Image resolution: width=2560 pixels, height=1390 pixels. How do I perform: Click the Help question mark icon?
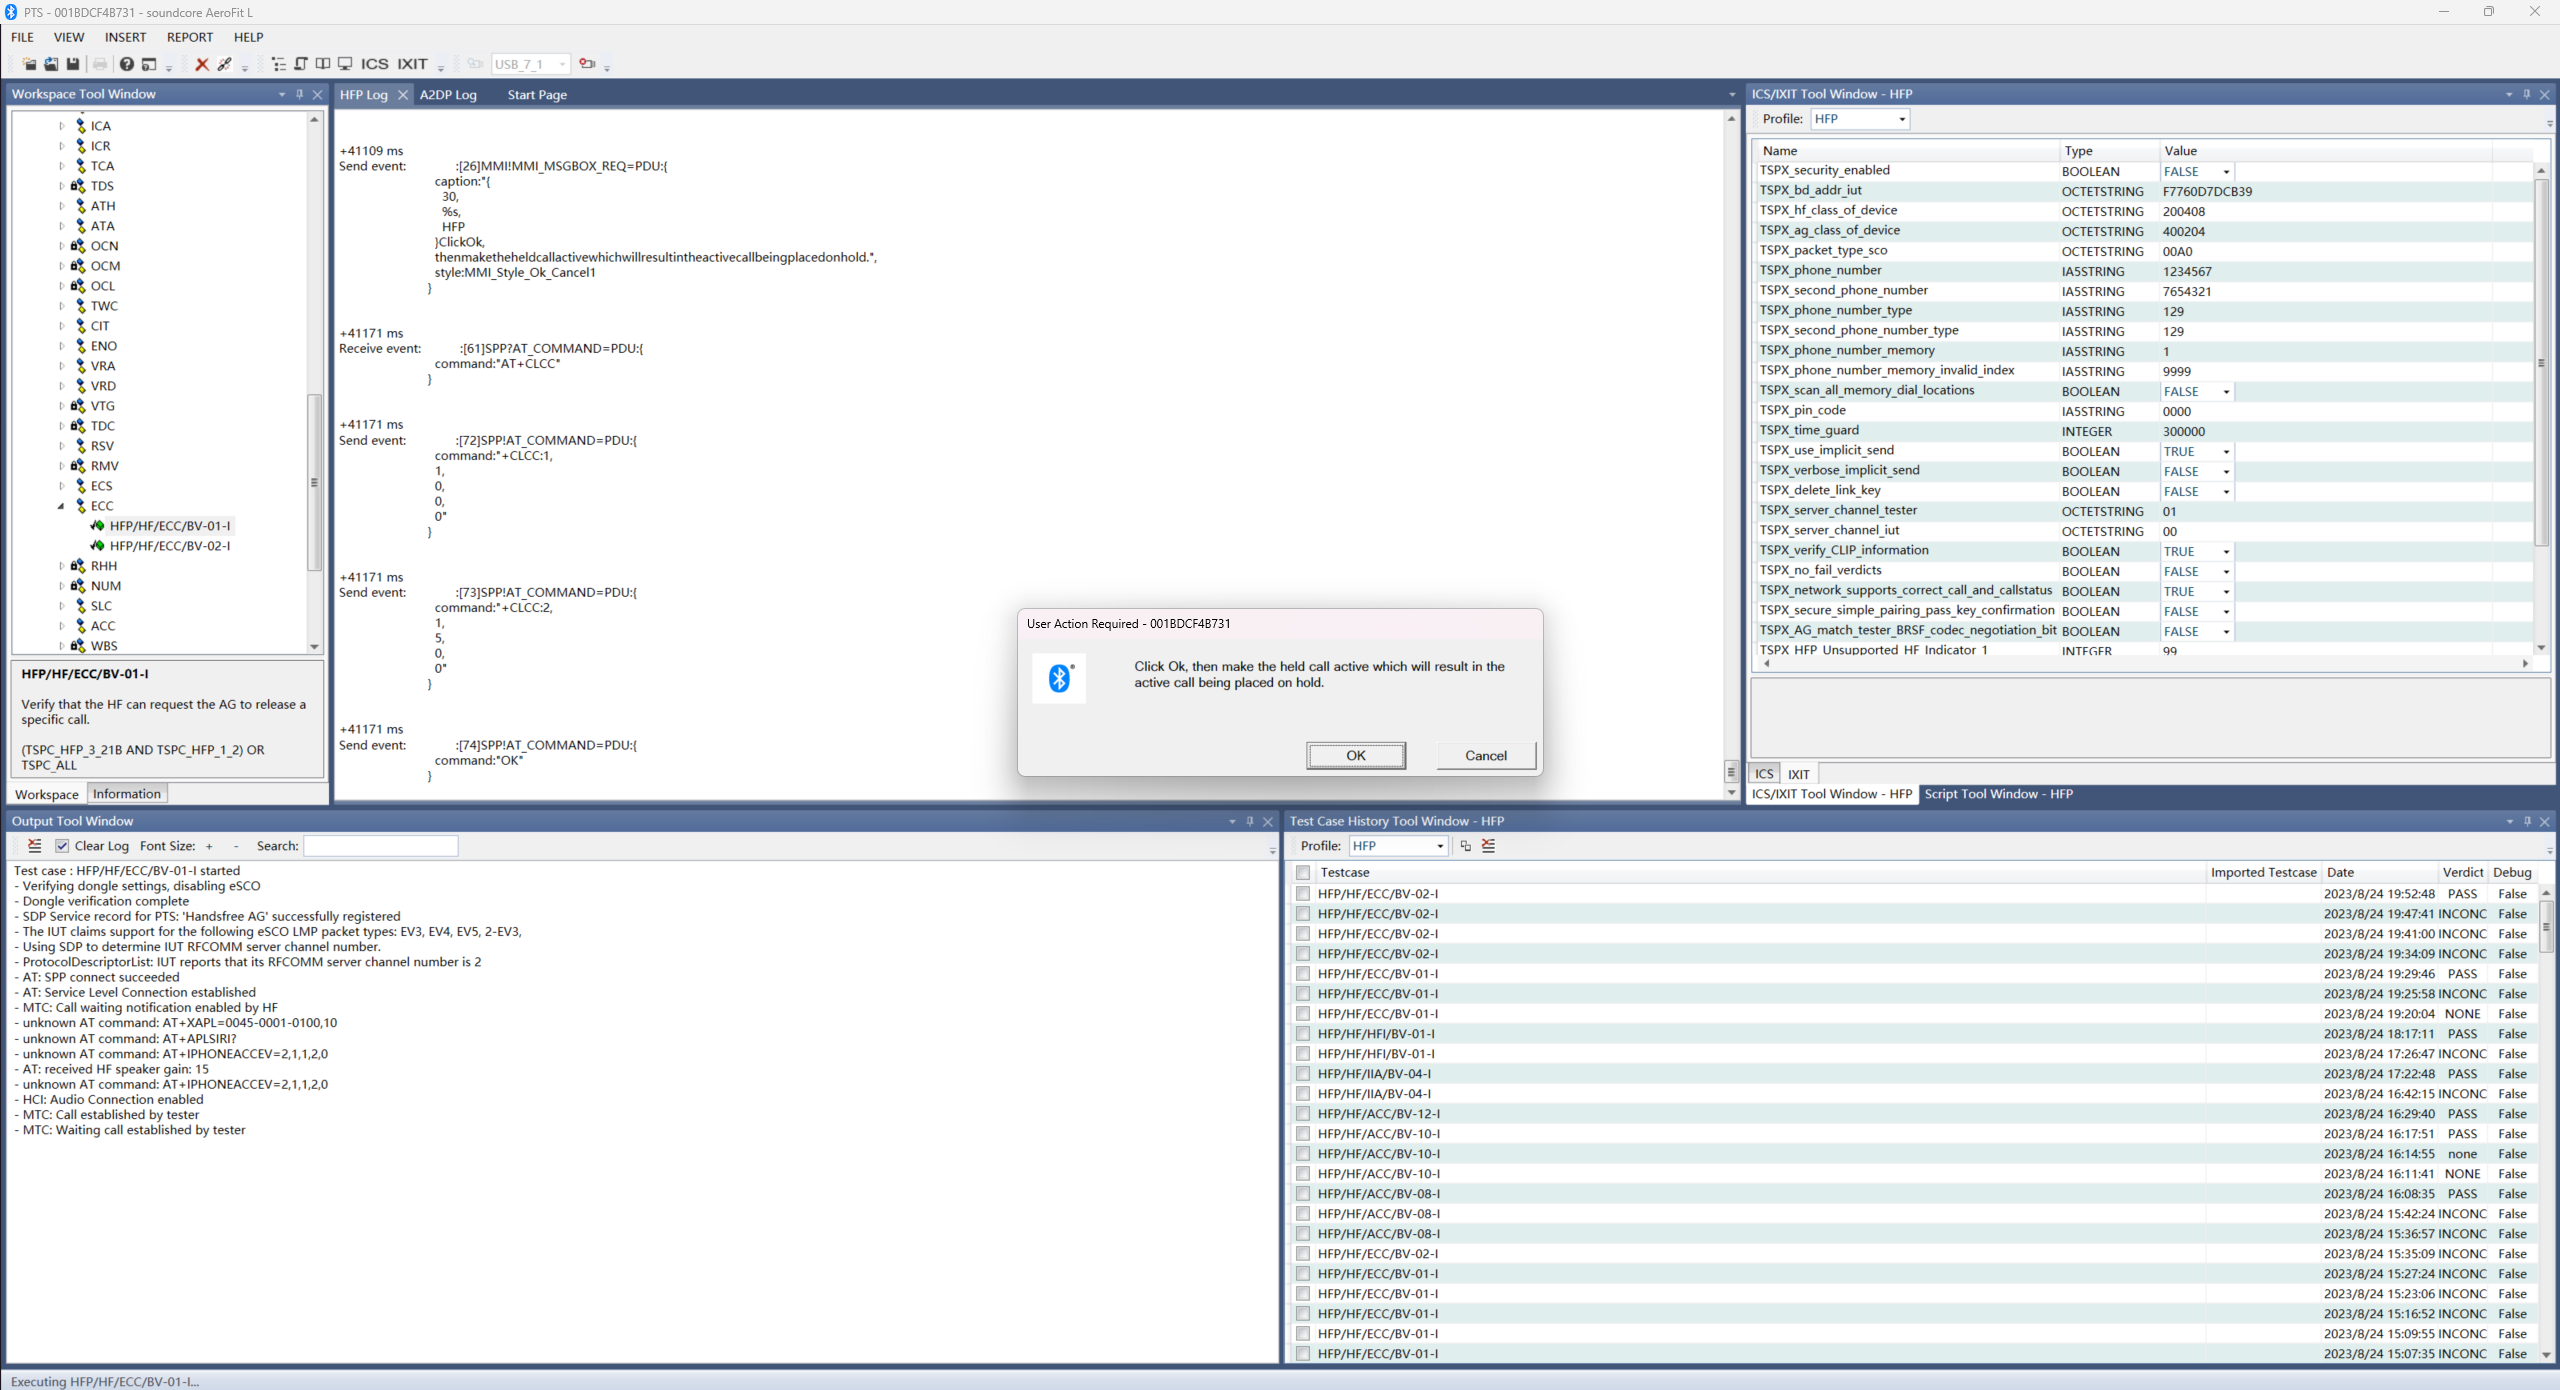coord(127,64)
